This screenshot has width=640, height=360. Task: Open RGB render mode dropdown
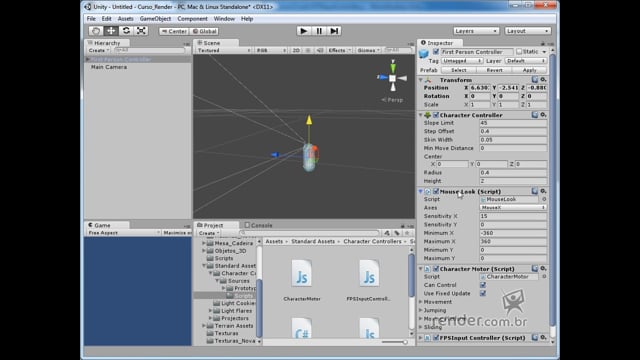coord(271,50)
